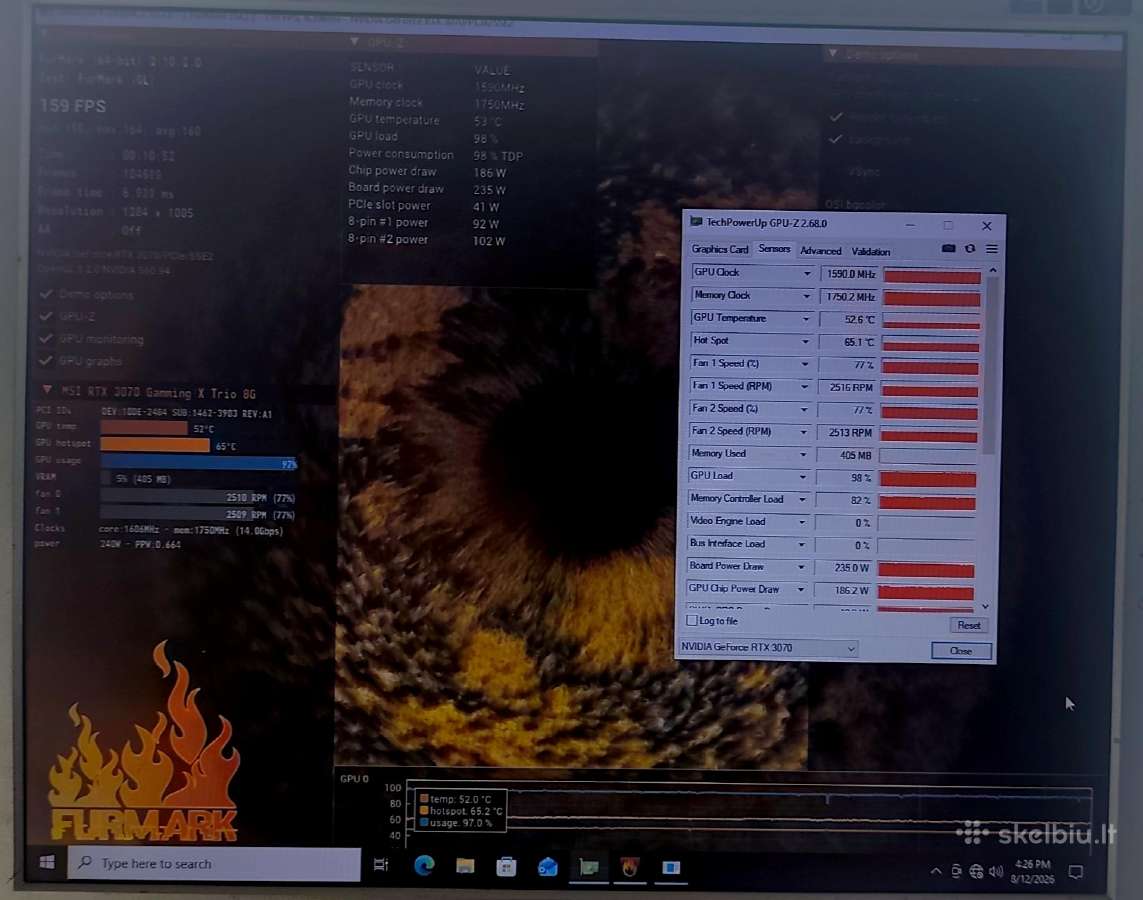Click the Close button in GPU-Z
Screen dimensions: 1143x900
point(961,651)
